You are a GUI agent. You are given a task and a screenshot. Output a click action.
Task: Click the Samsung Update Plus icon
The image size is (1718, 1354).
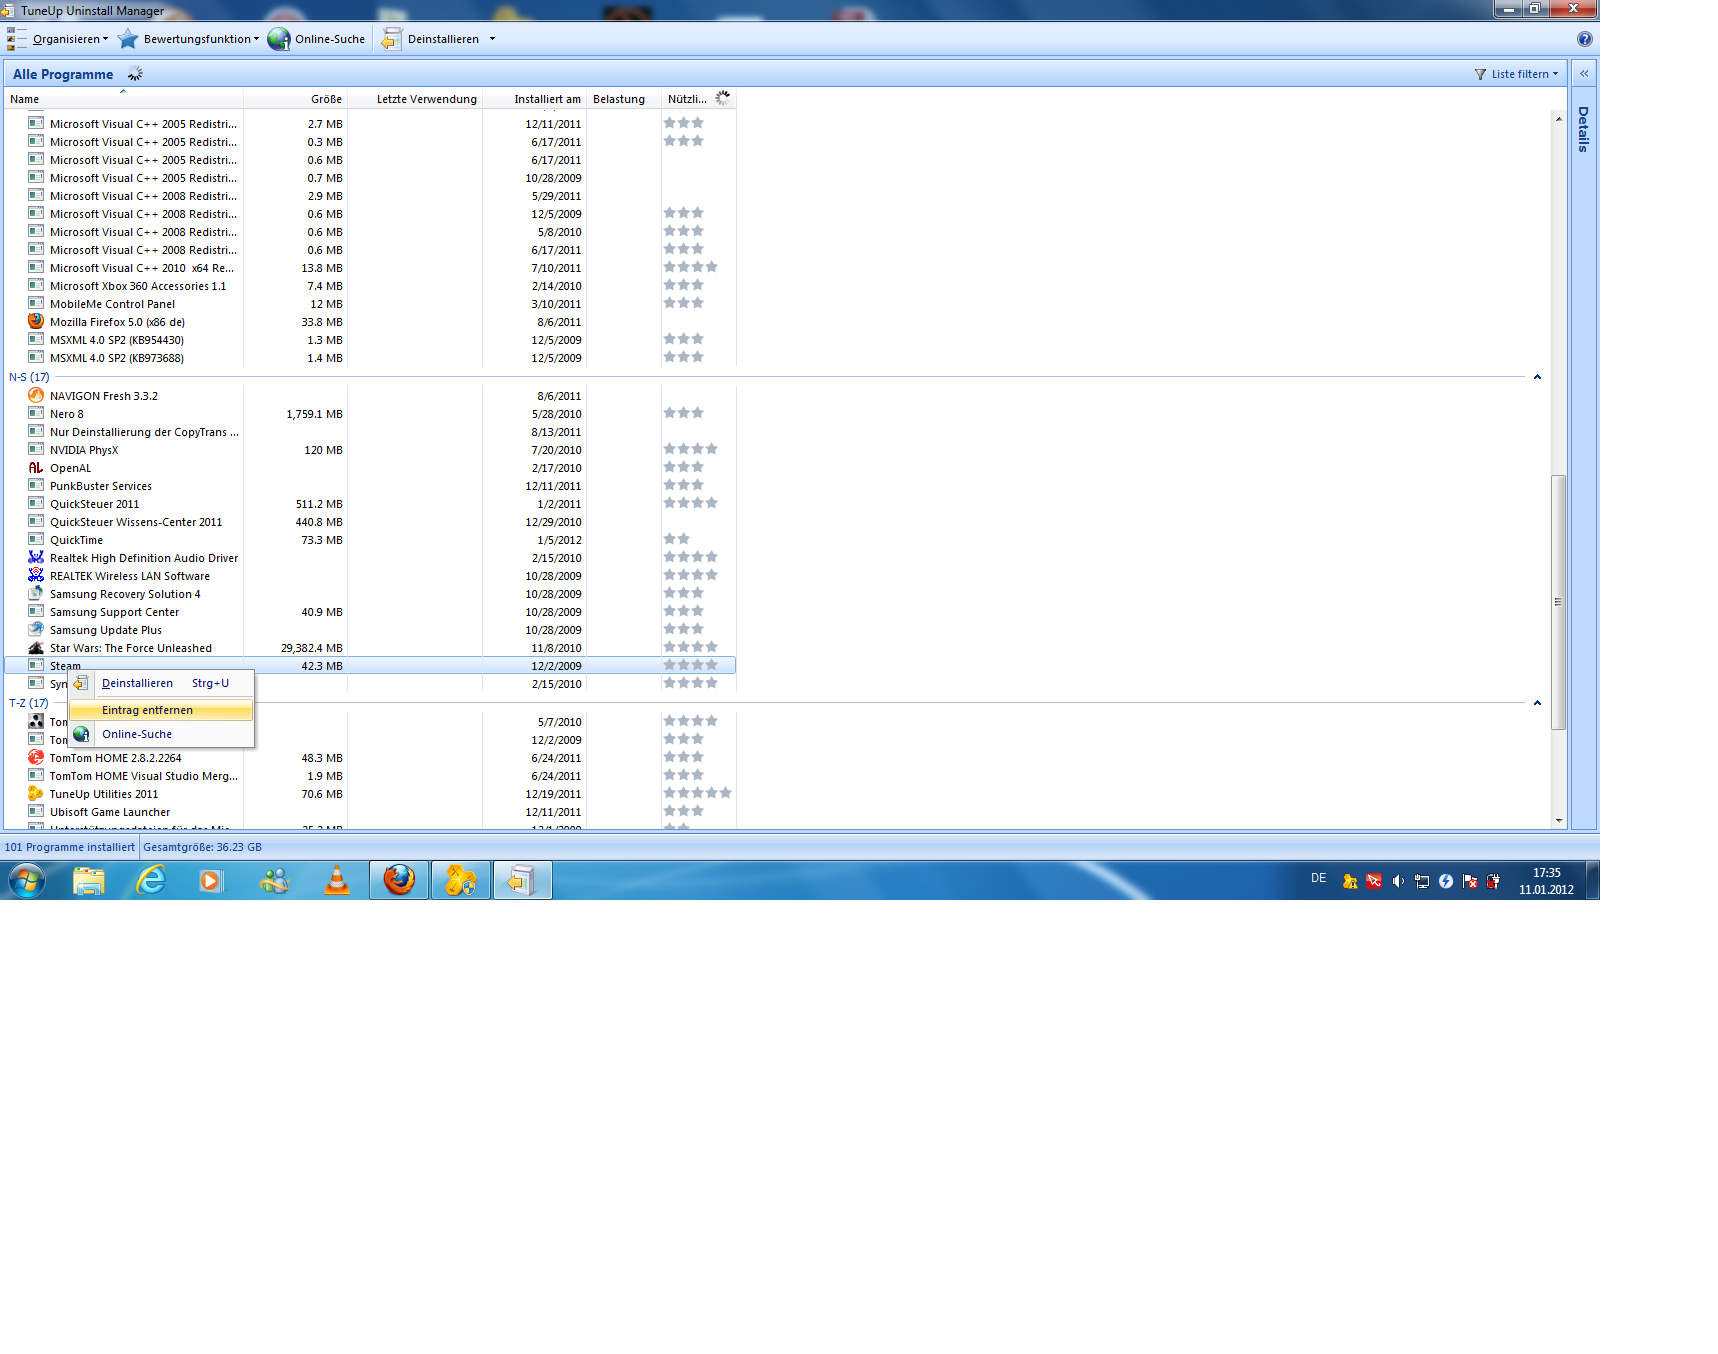coord(36,629)
